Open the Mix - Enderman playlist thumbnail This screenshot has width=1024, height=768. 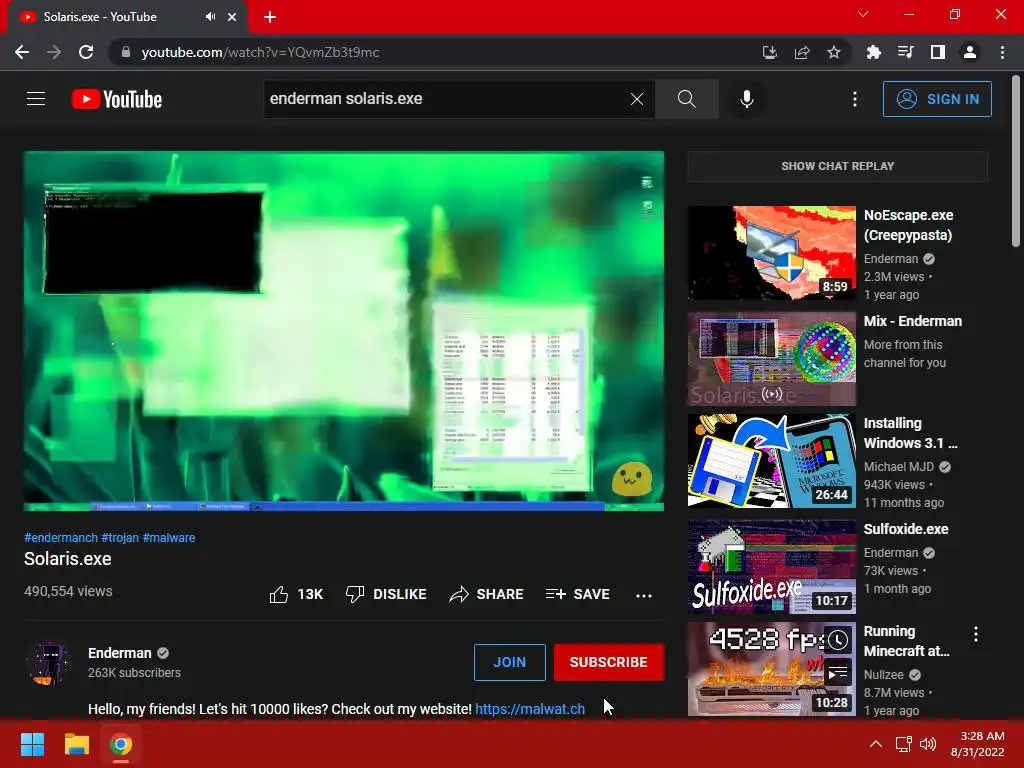[771, 359]
